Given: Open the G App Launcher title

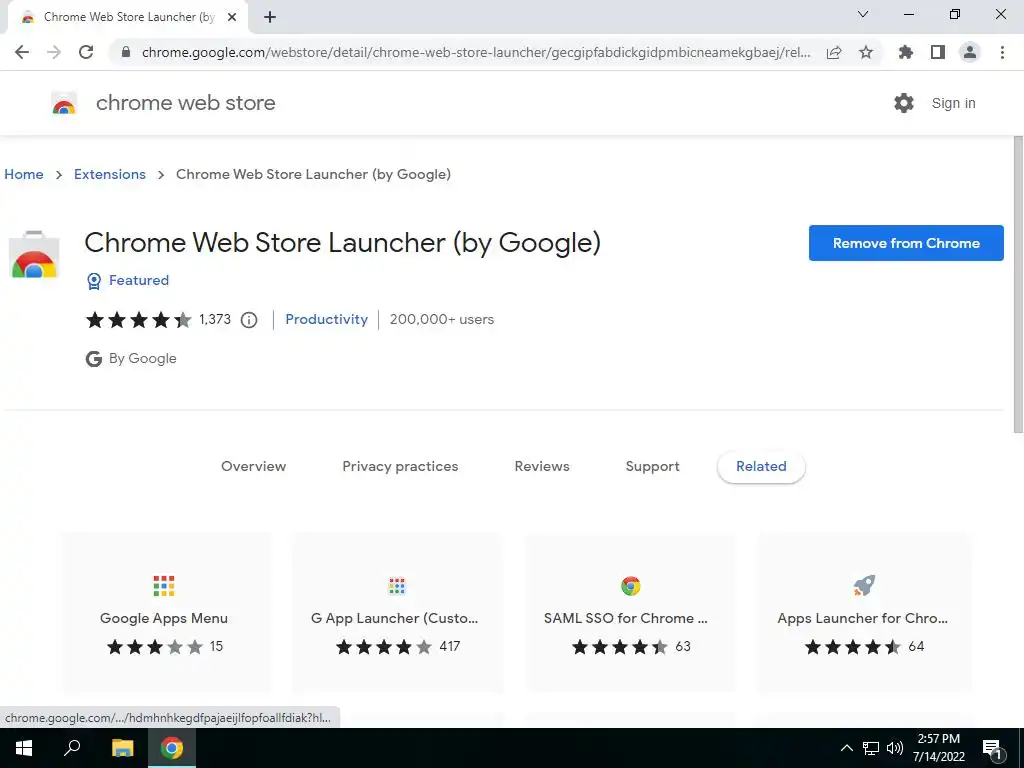Looking at the screenshot, I should (394, 618).
